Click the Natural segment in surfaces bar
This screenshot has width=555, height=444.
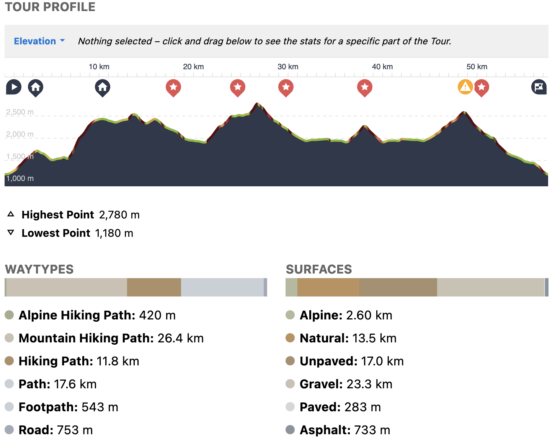pyautogui.click(x=328, y=287)
